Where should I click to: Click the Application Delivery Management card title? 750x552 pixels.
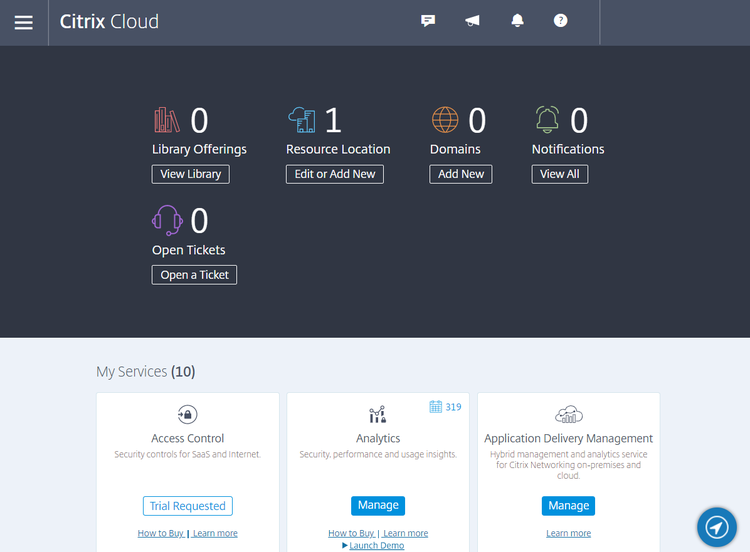568,438
